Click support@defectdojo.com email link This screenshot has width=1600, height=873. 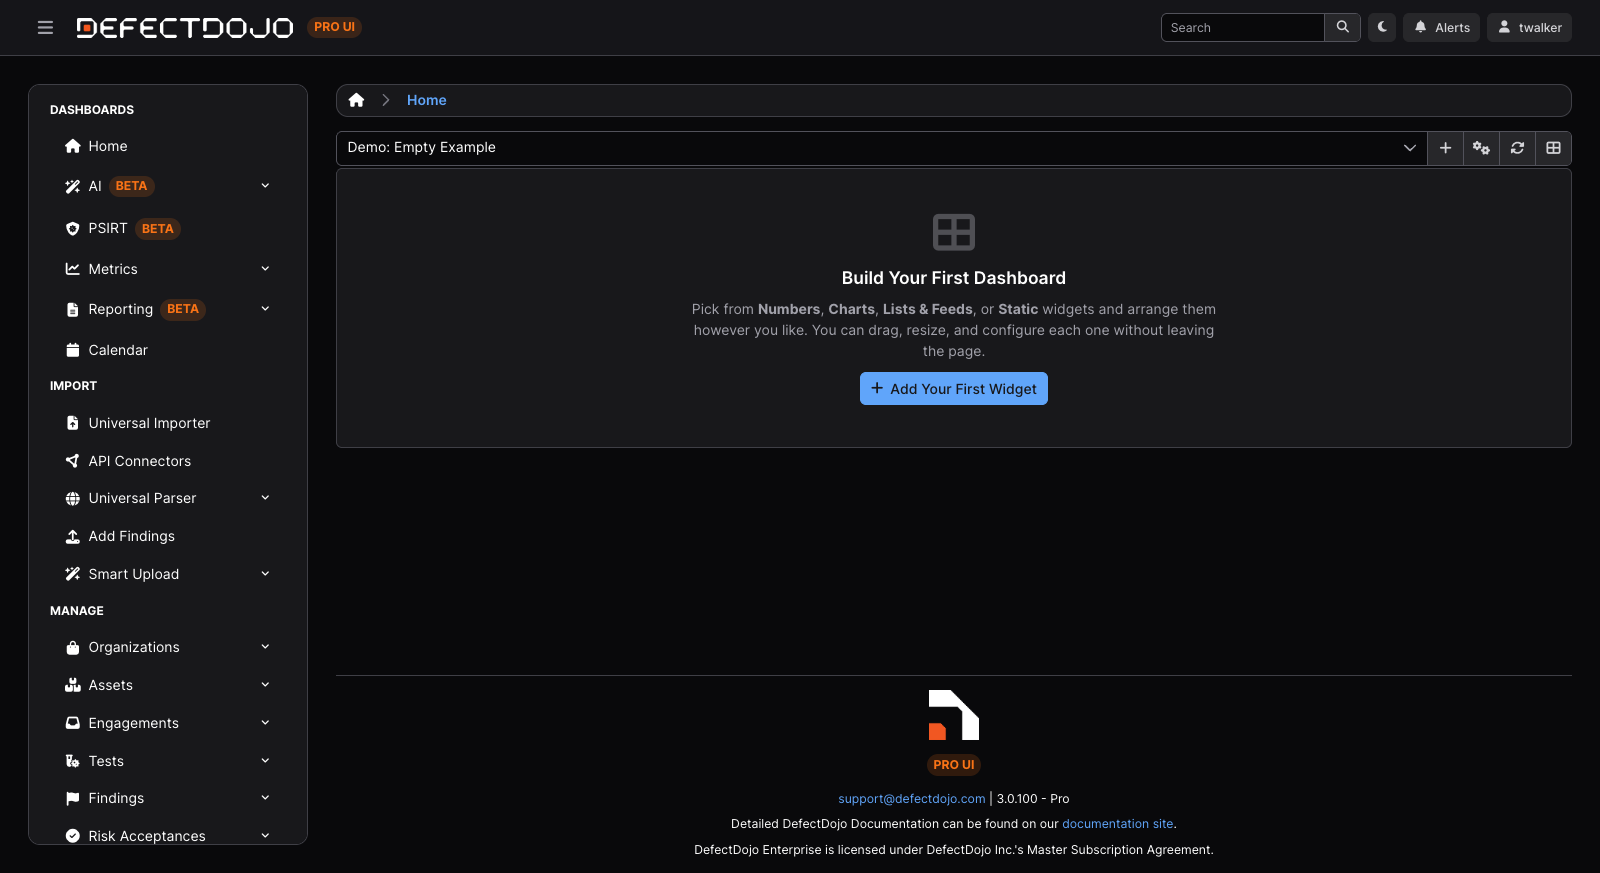pyautogui.click(x=912, y=798)
